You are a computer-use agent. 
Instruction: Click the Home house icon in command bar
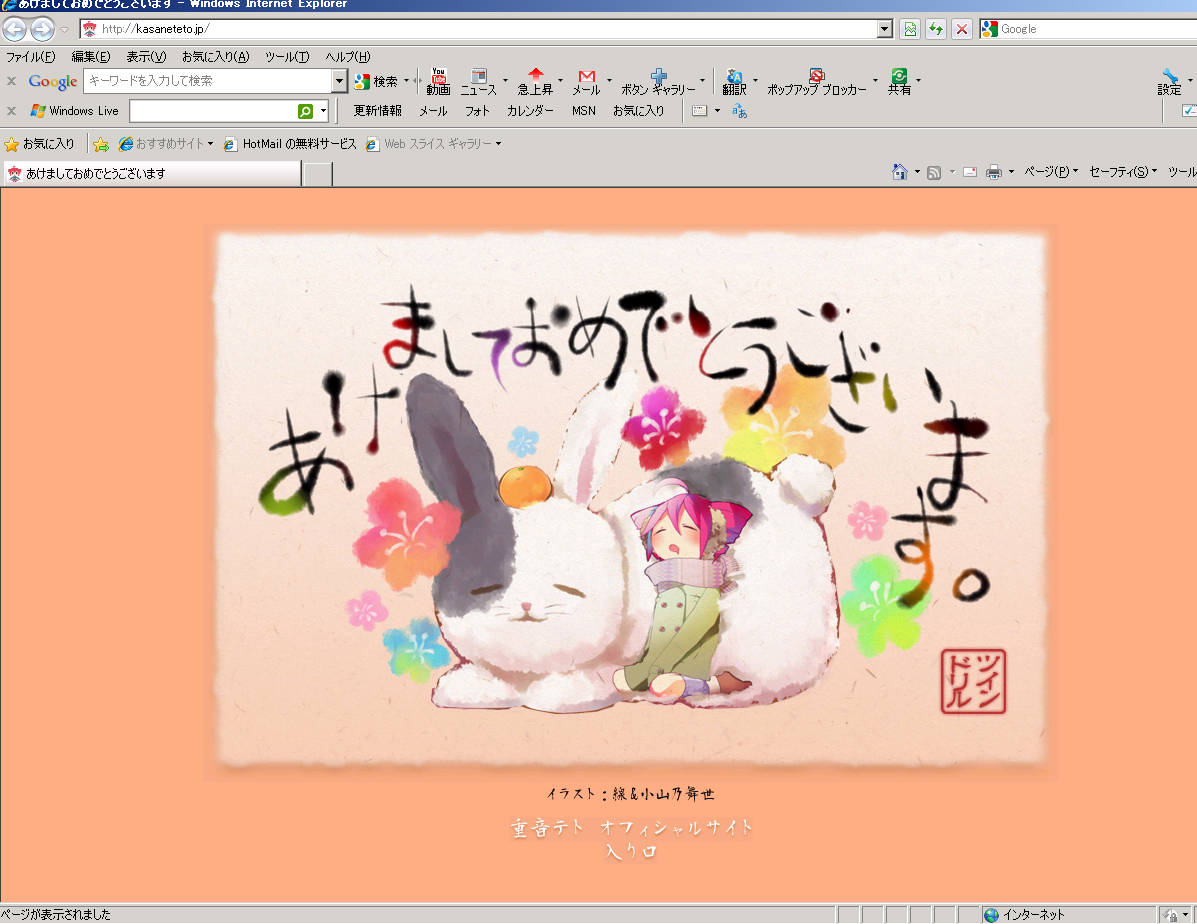[900, 172]
